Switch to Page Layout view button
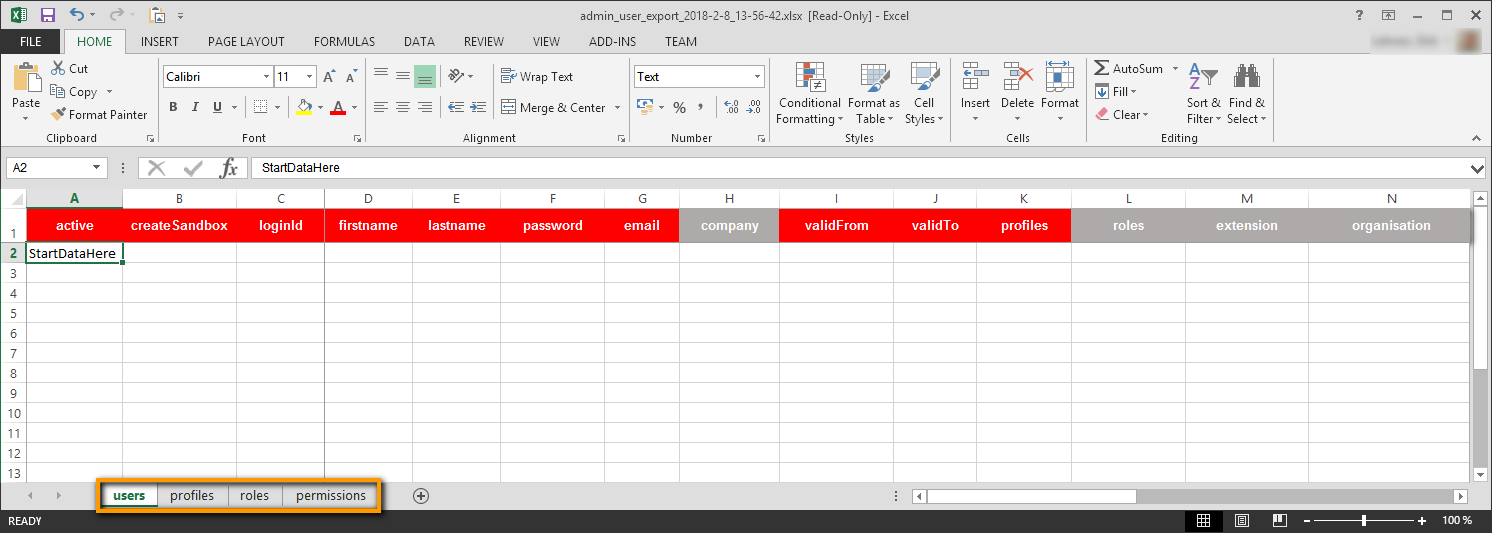The width and height of the screenshot is (1492, 533). click(x=1241, y=521)
